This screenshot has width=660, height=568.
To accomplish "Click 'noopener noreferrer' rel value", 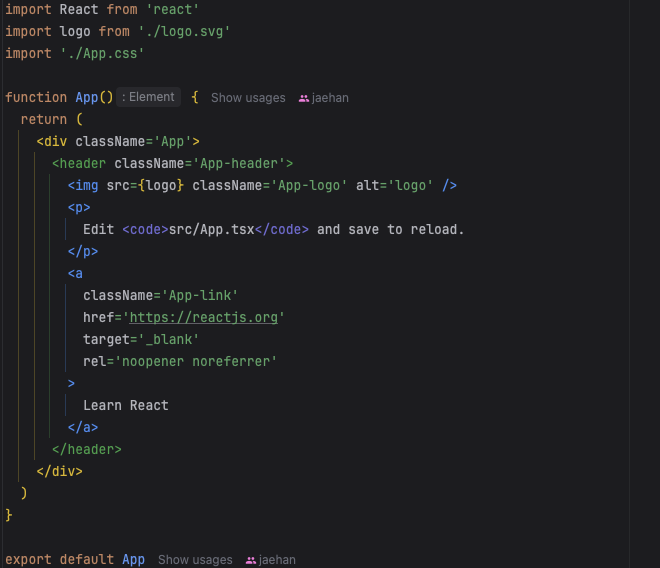I will (196, 361).
